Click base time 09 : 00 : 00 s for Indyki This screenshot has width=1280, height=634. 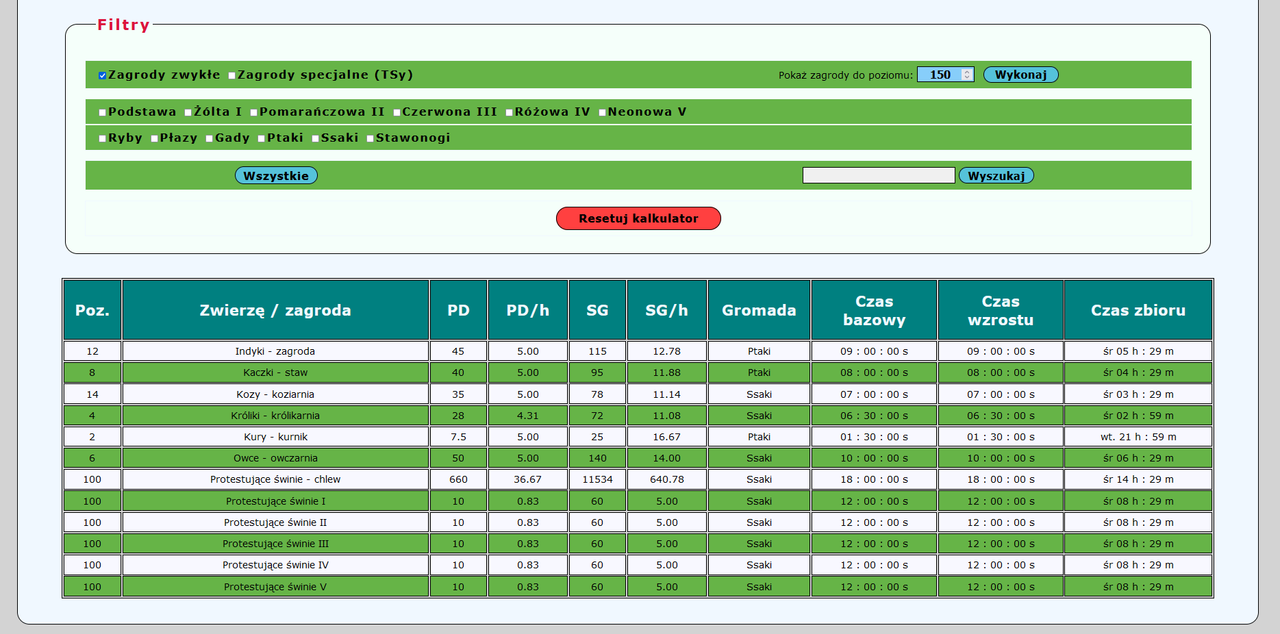click(874, 351)
